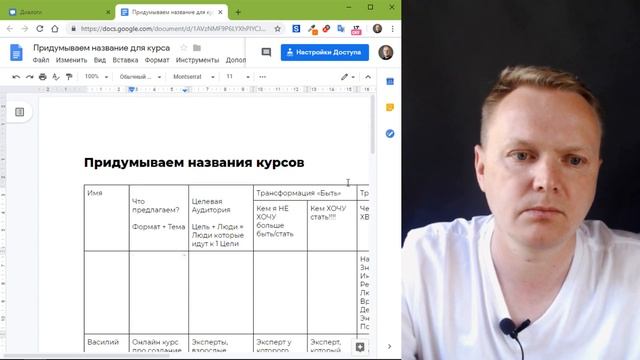Open the Вставка menu
The height and width of the screenshot is (360, 640).
125,60
